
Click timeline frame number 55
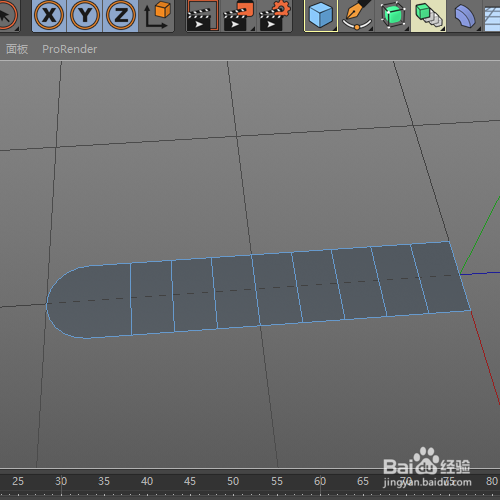277,481
